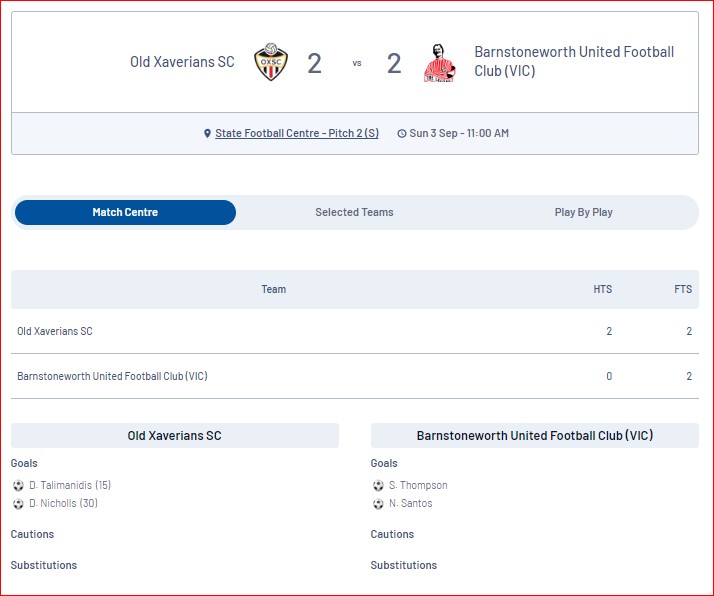Click soccer ball icon beside D. Nicholls
Viewport: 714px width, 596px height.
[18, 504]
